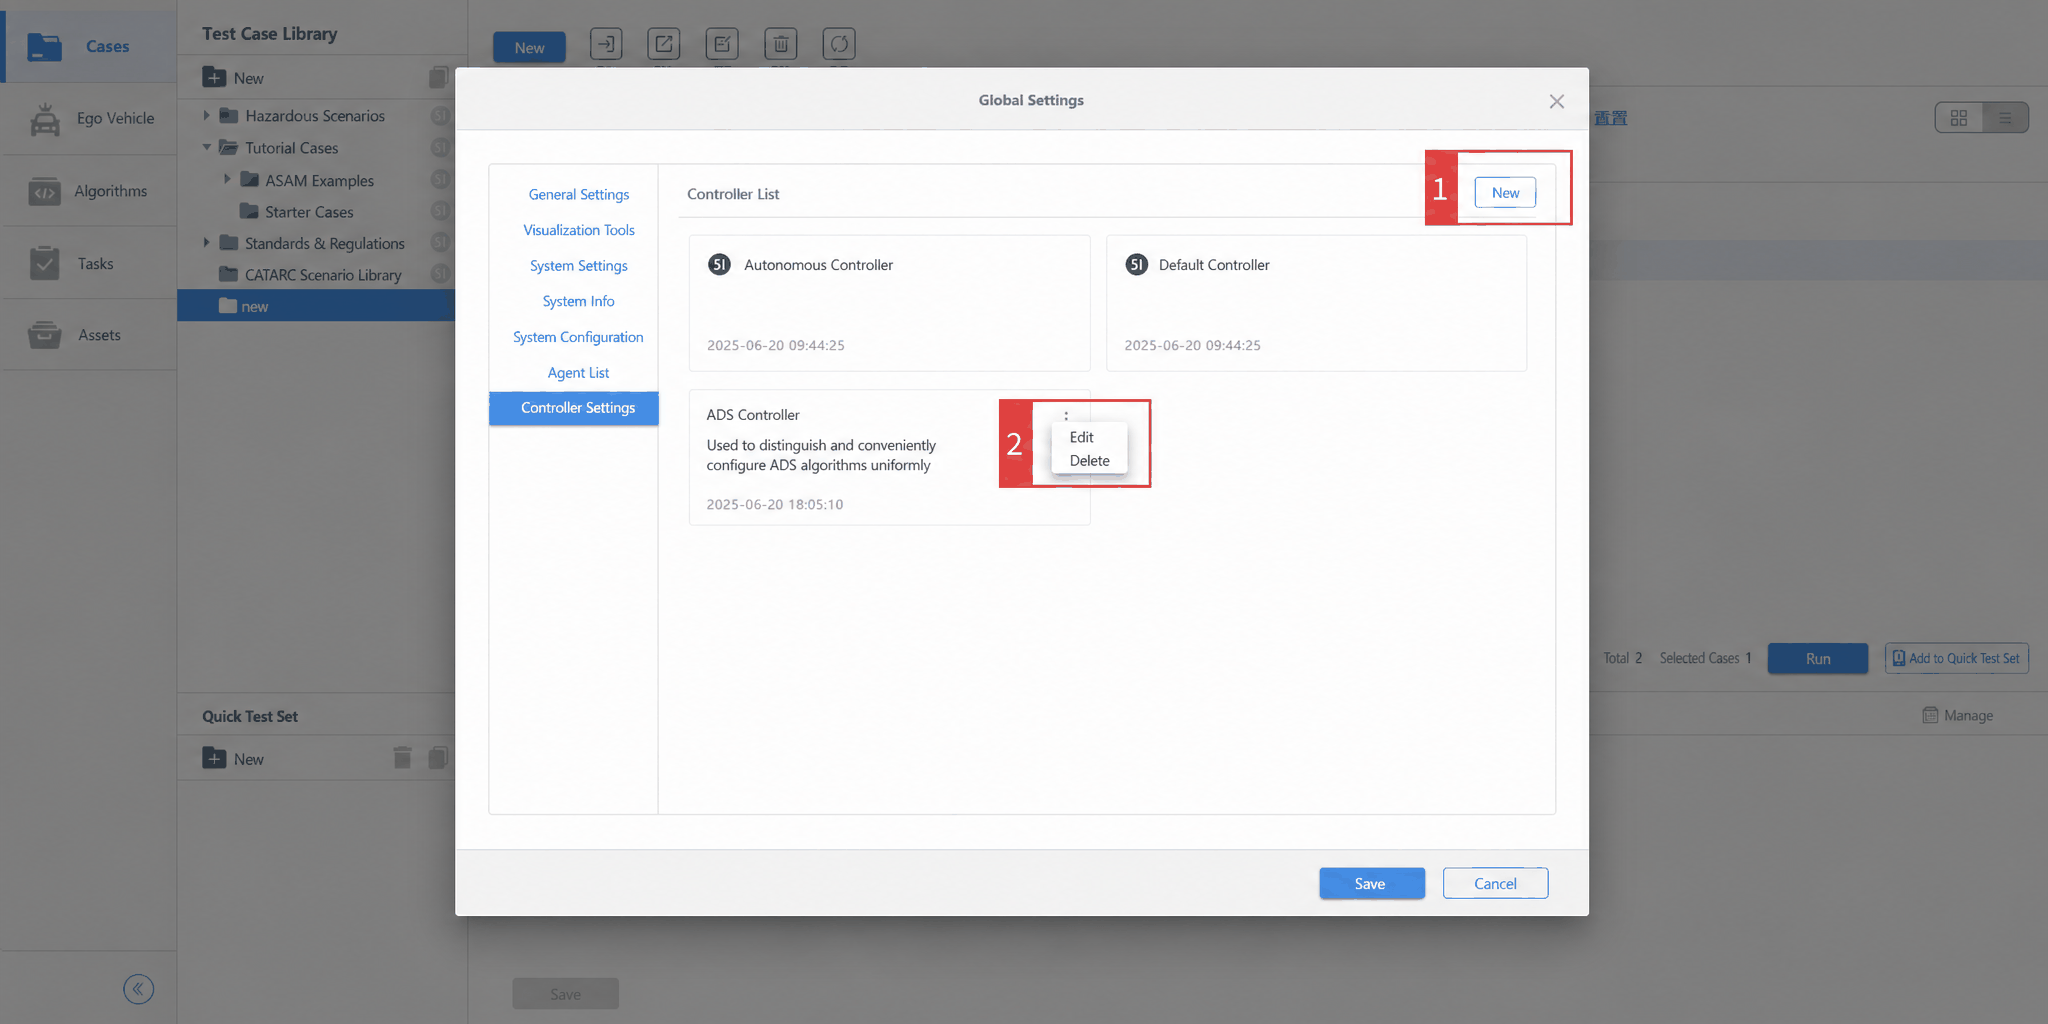This screenshot has width=2048, height=1024.
Task: Select the 'new' folder in the tree
Action: tap(316, 306)
